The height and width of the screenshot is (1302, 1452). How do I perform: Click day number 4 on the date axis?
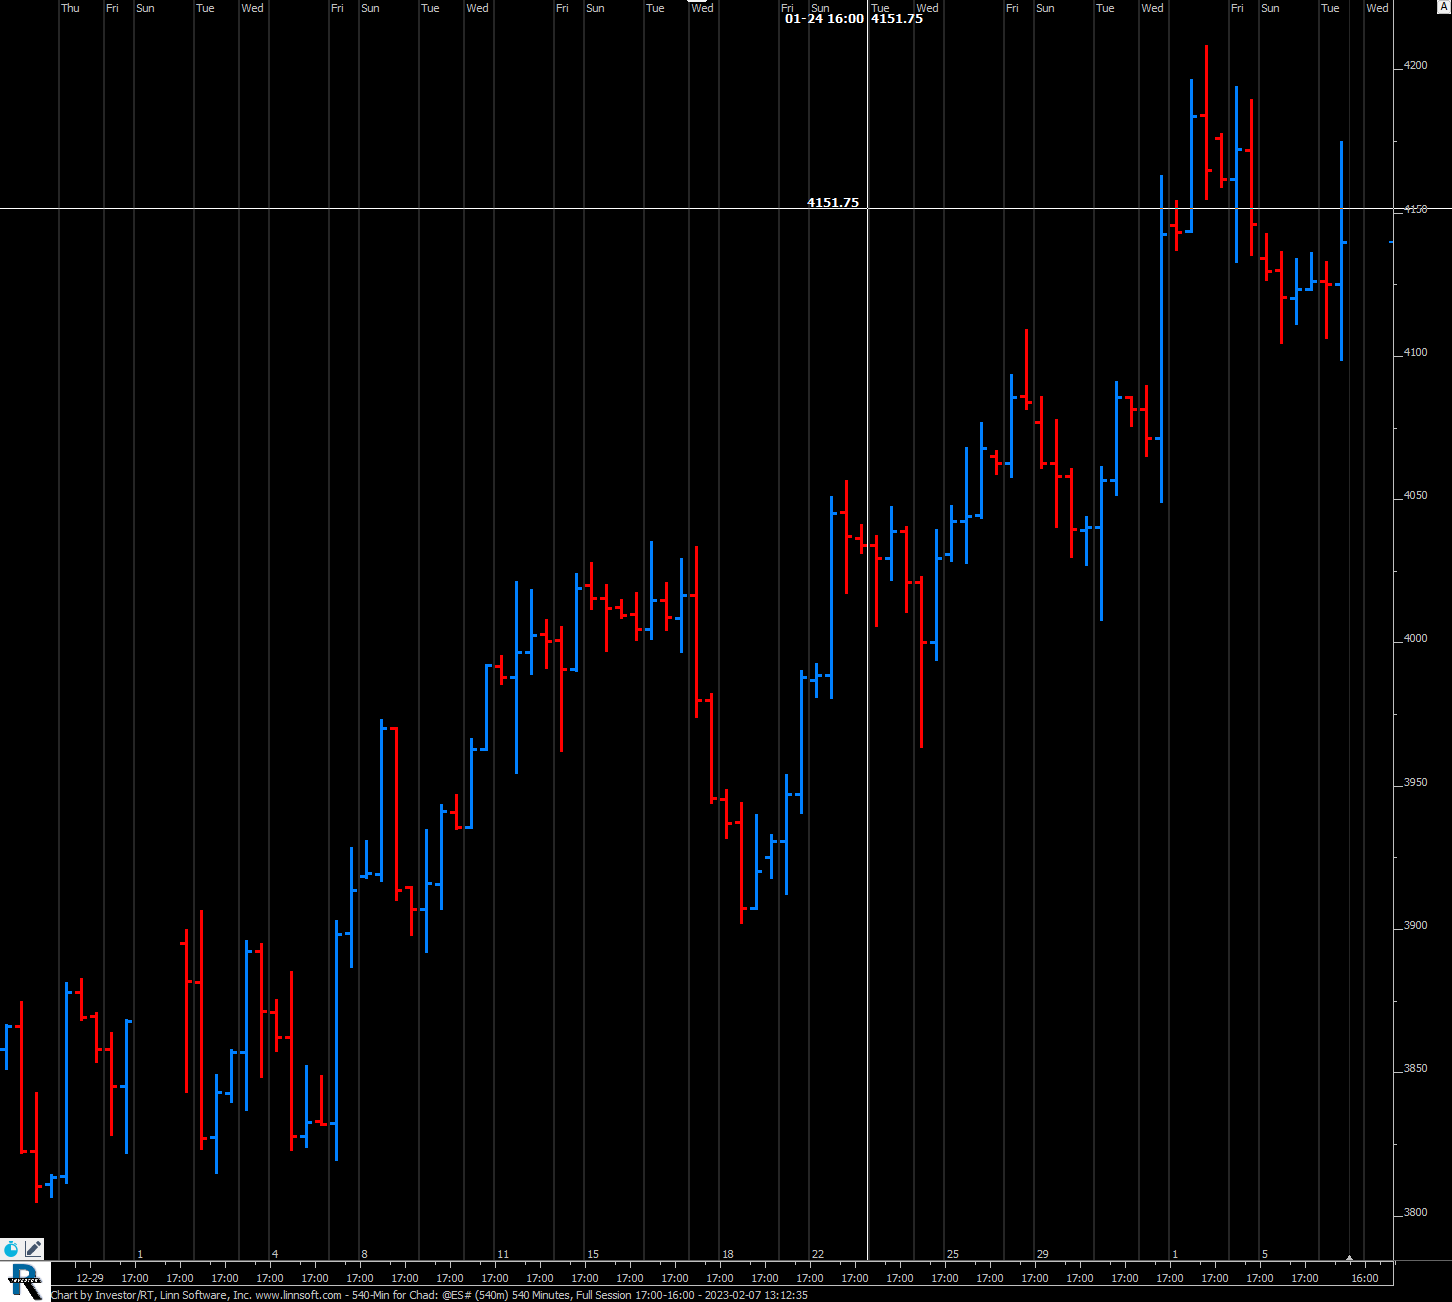click(x=275, y=1254)
